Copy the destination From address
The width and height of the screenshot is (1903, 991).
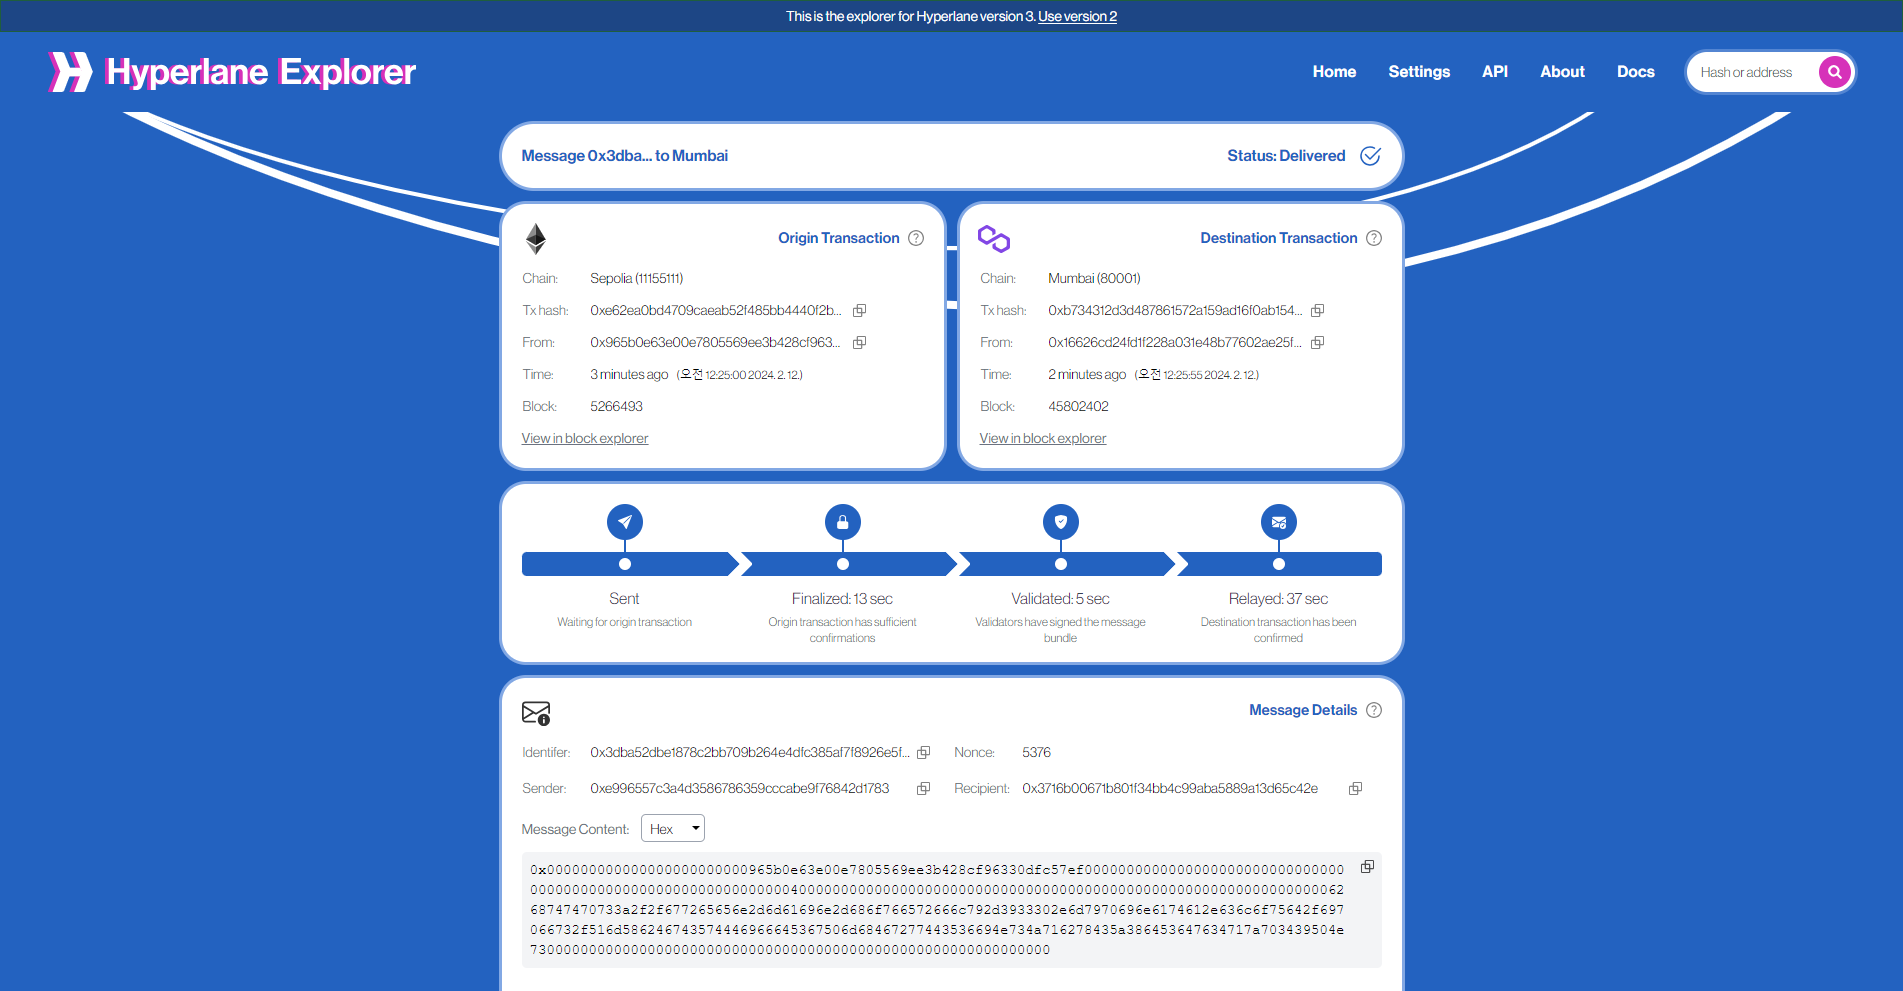(x=1317, y=342)
